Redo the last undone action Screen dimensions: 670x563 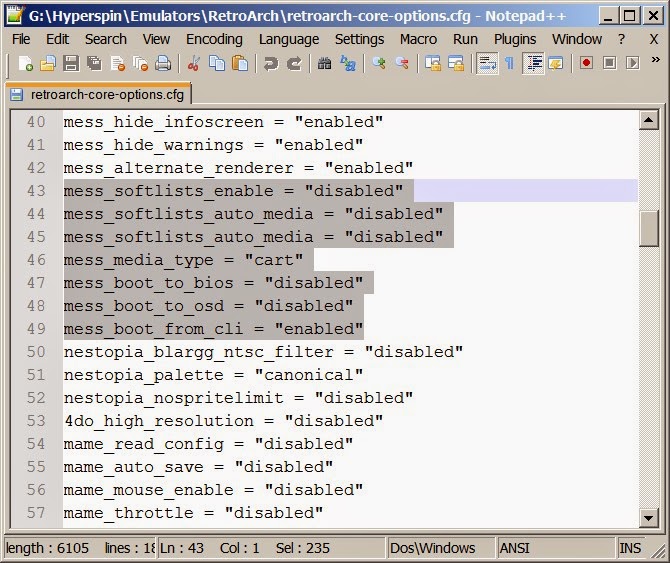click(294, 64)
